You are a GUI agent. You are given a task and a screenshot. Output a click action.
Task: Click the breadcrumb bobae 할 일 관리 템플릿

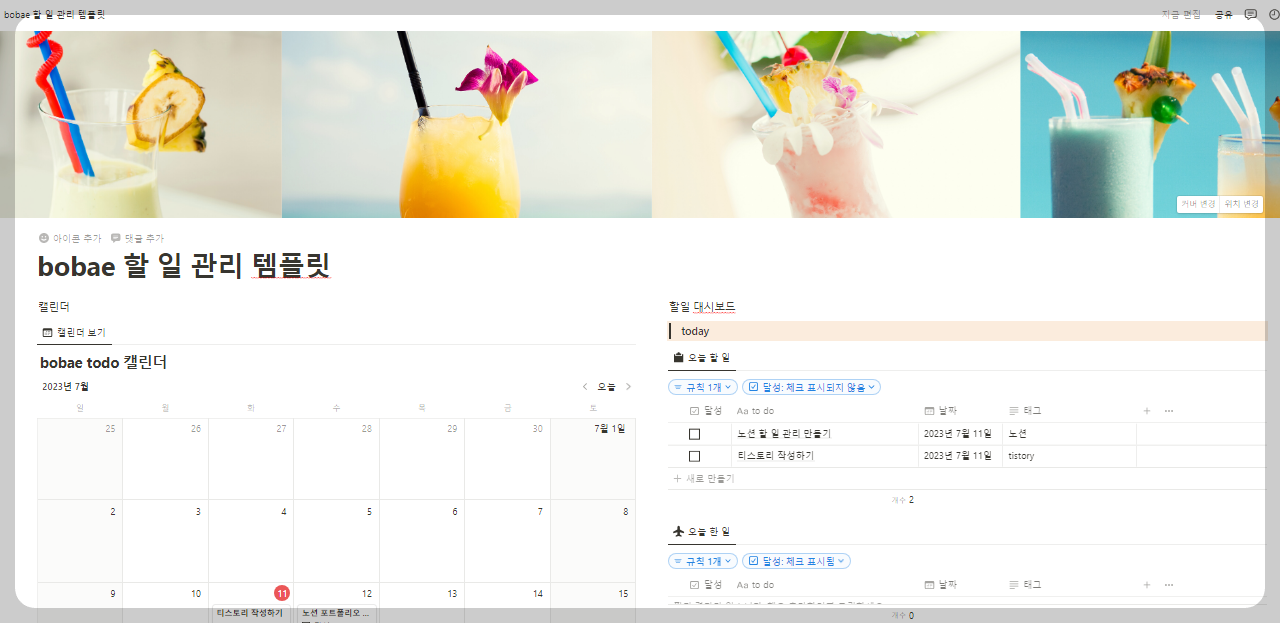click(54, 14)
